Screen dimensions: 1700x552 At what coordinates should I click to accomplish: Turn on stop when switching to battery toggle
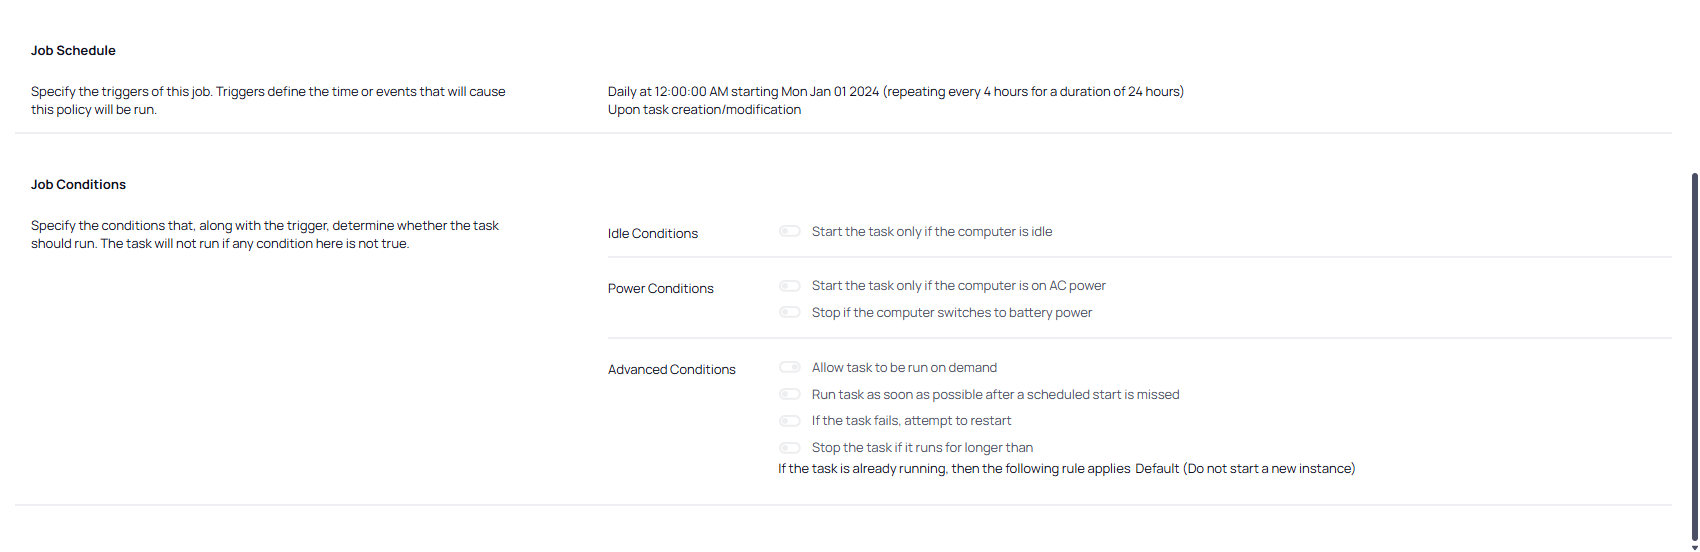click(790, 313)
